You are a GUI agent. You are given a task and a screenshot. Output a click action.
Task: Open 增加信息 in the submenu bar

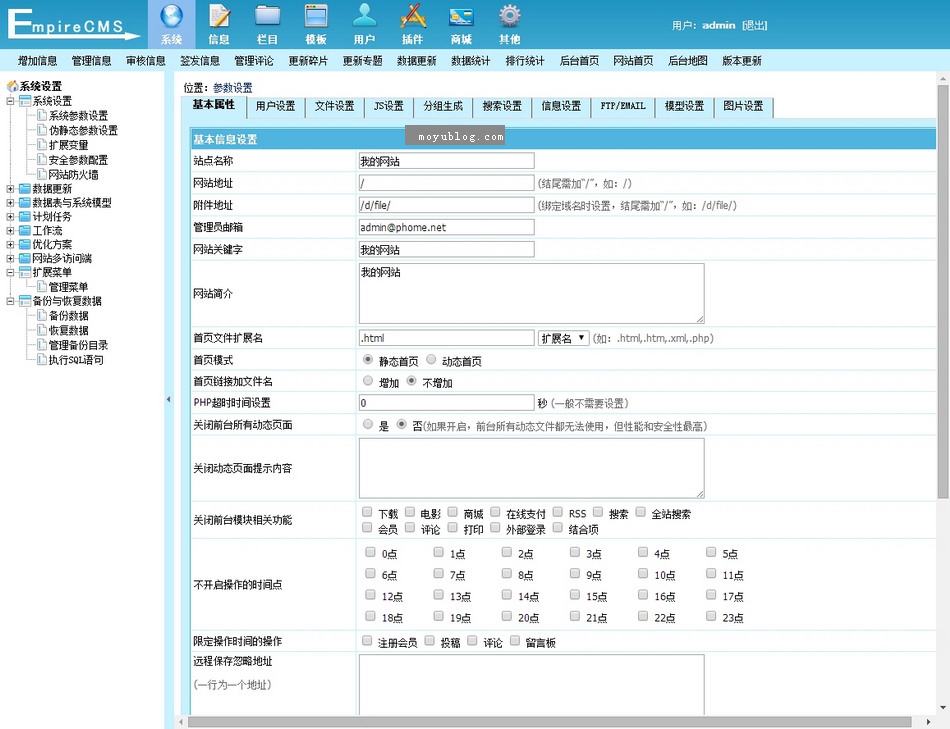pos(38,61)
